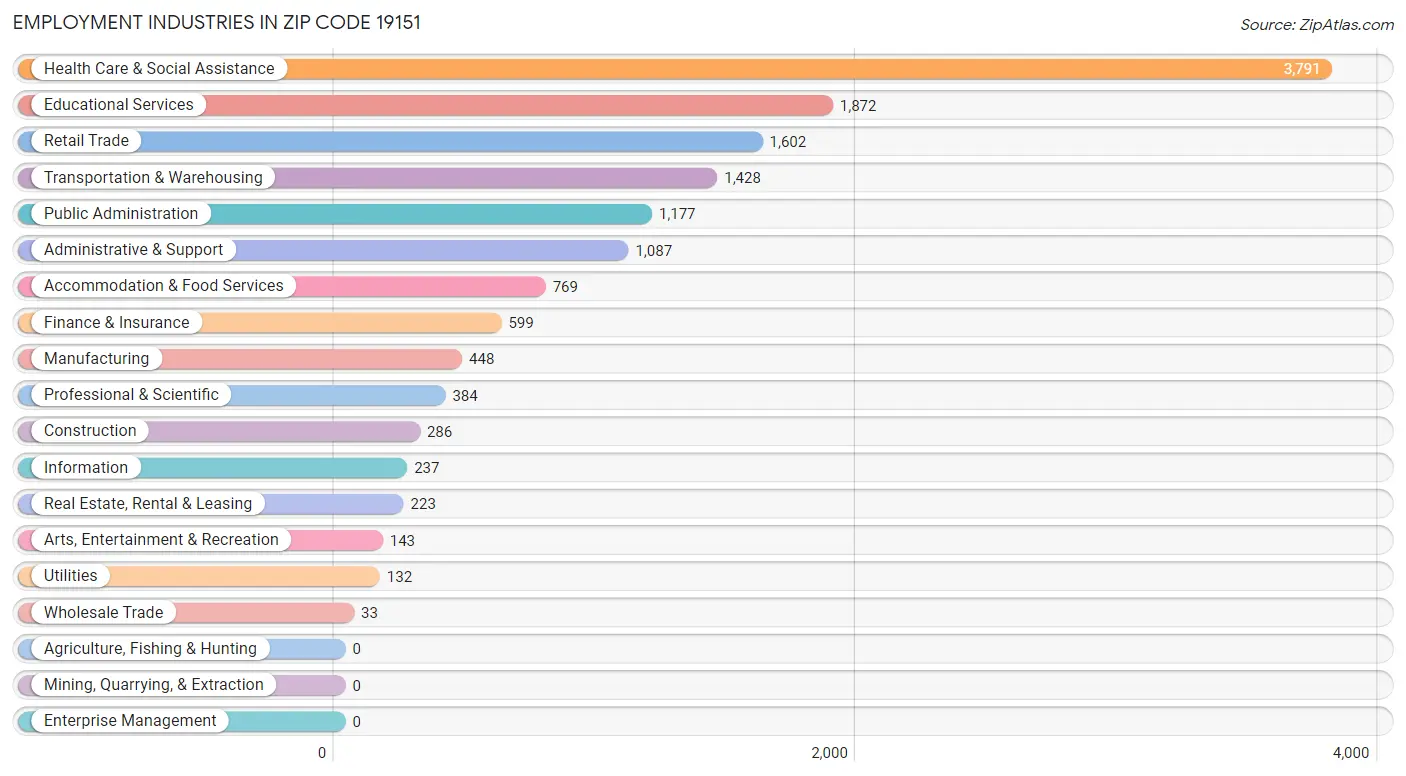The image size is (1406, 776).
Task: Click the Public Administration label
Action: 121,214
